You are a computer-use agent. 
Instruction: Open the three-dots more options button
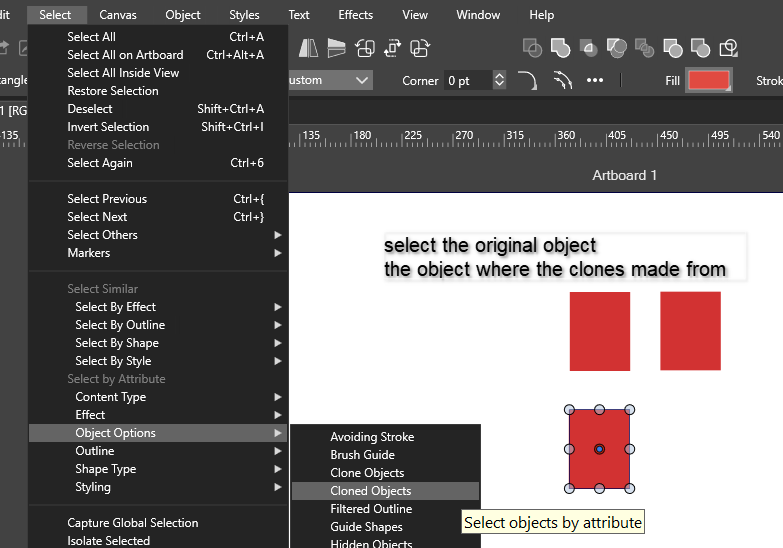(595, 80)
